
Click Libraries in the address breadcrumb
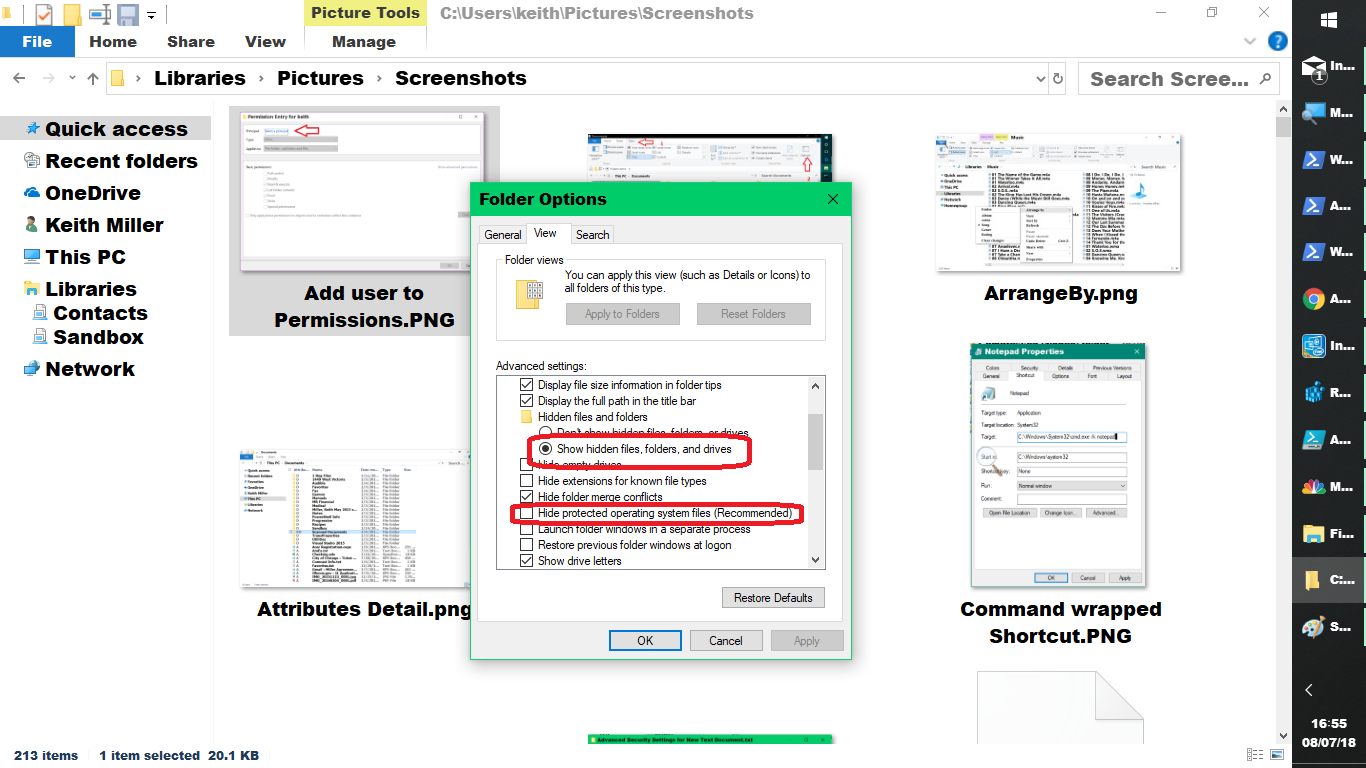tap(199, 78)
